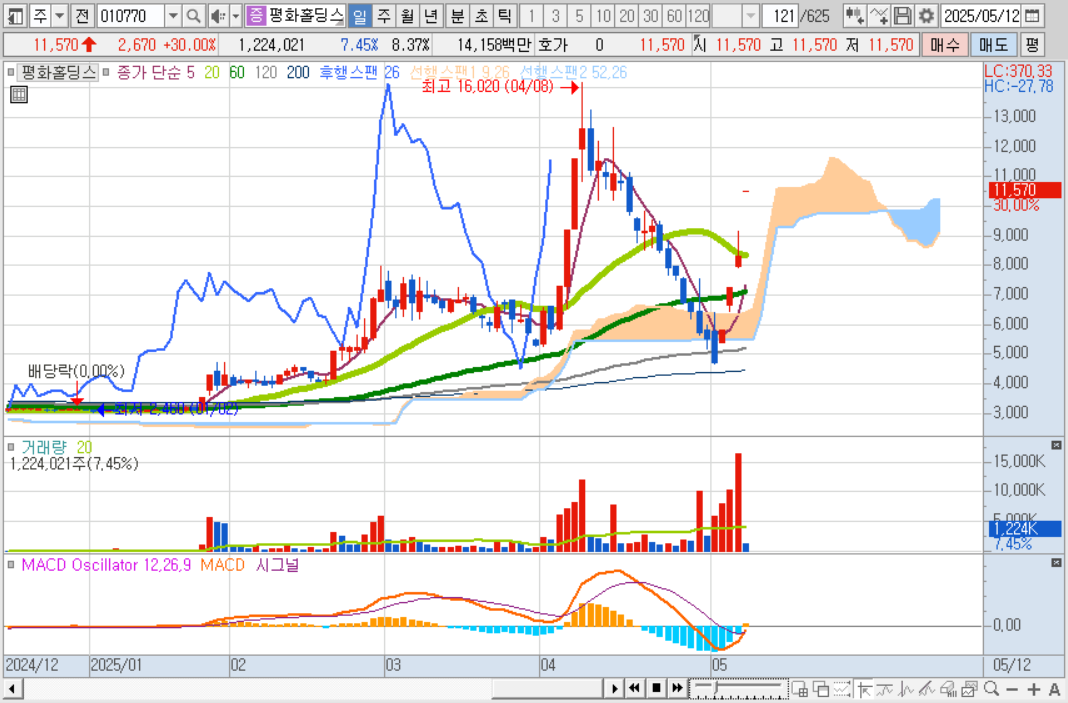1068x703 pixels.
Task: Switch to 초 second chart
Action: (x=481, y=15)
